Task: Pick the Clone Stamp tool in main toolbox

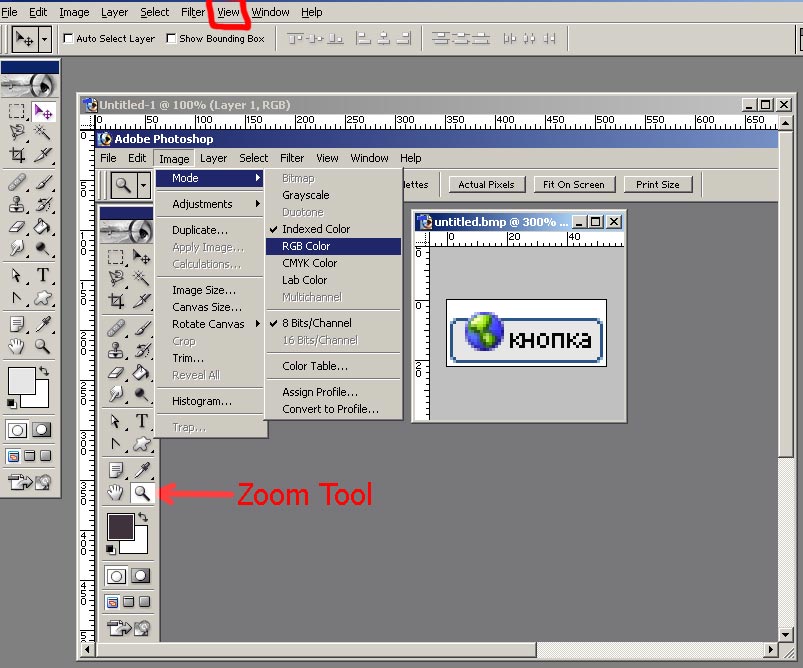Action: (x=16, y=204)
